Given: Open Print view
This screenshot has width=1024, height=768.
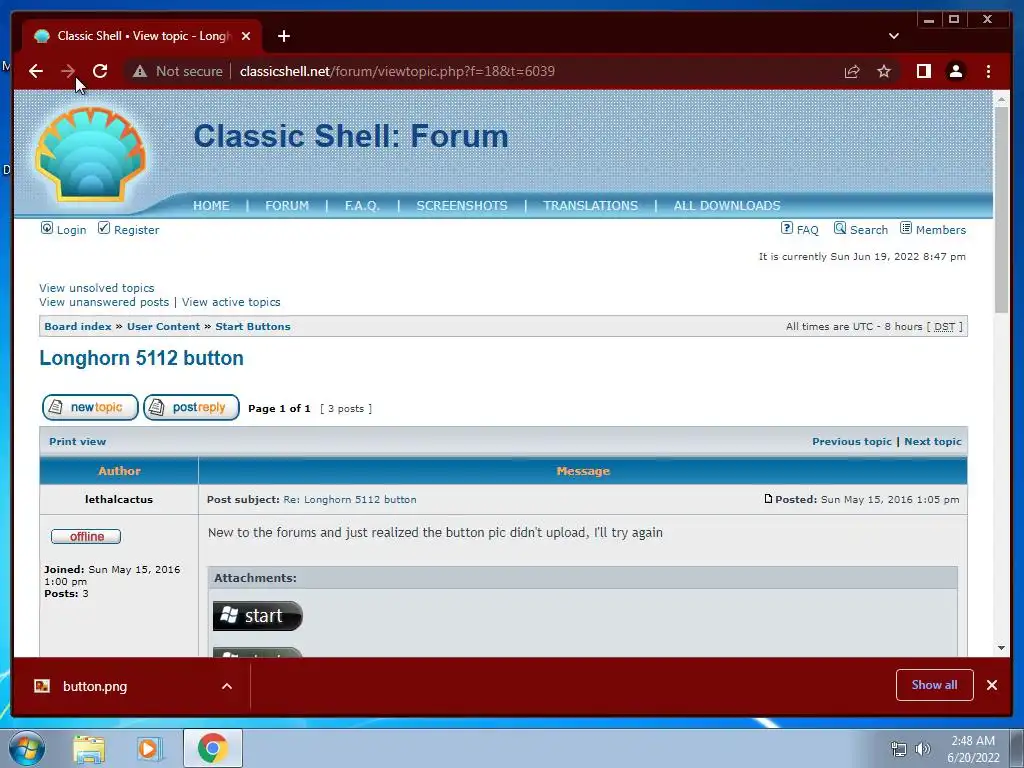Looking at the screenshot, I should 77,441.
